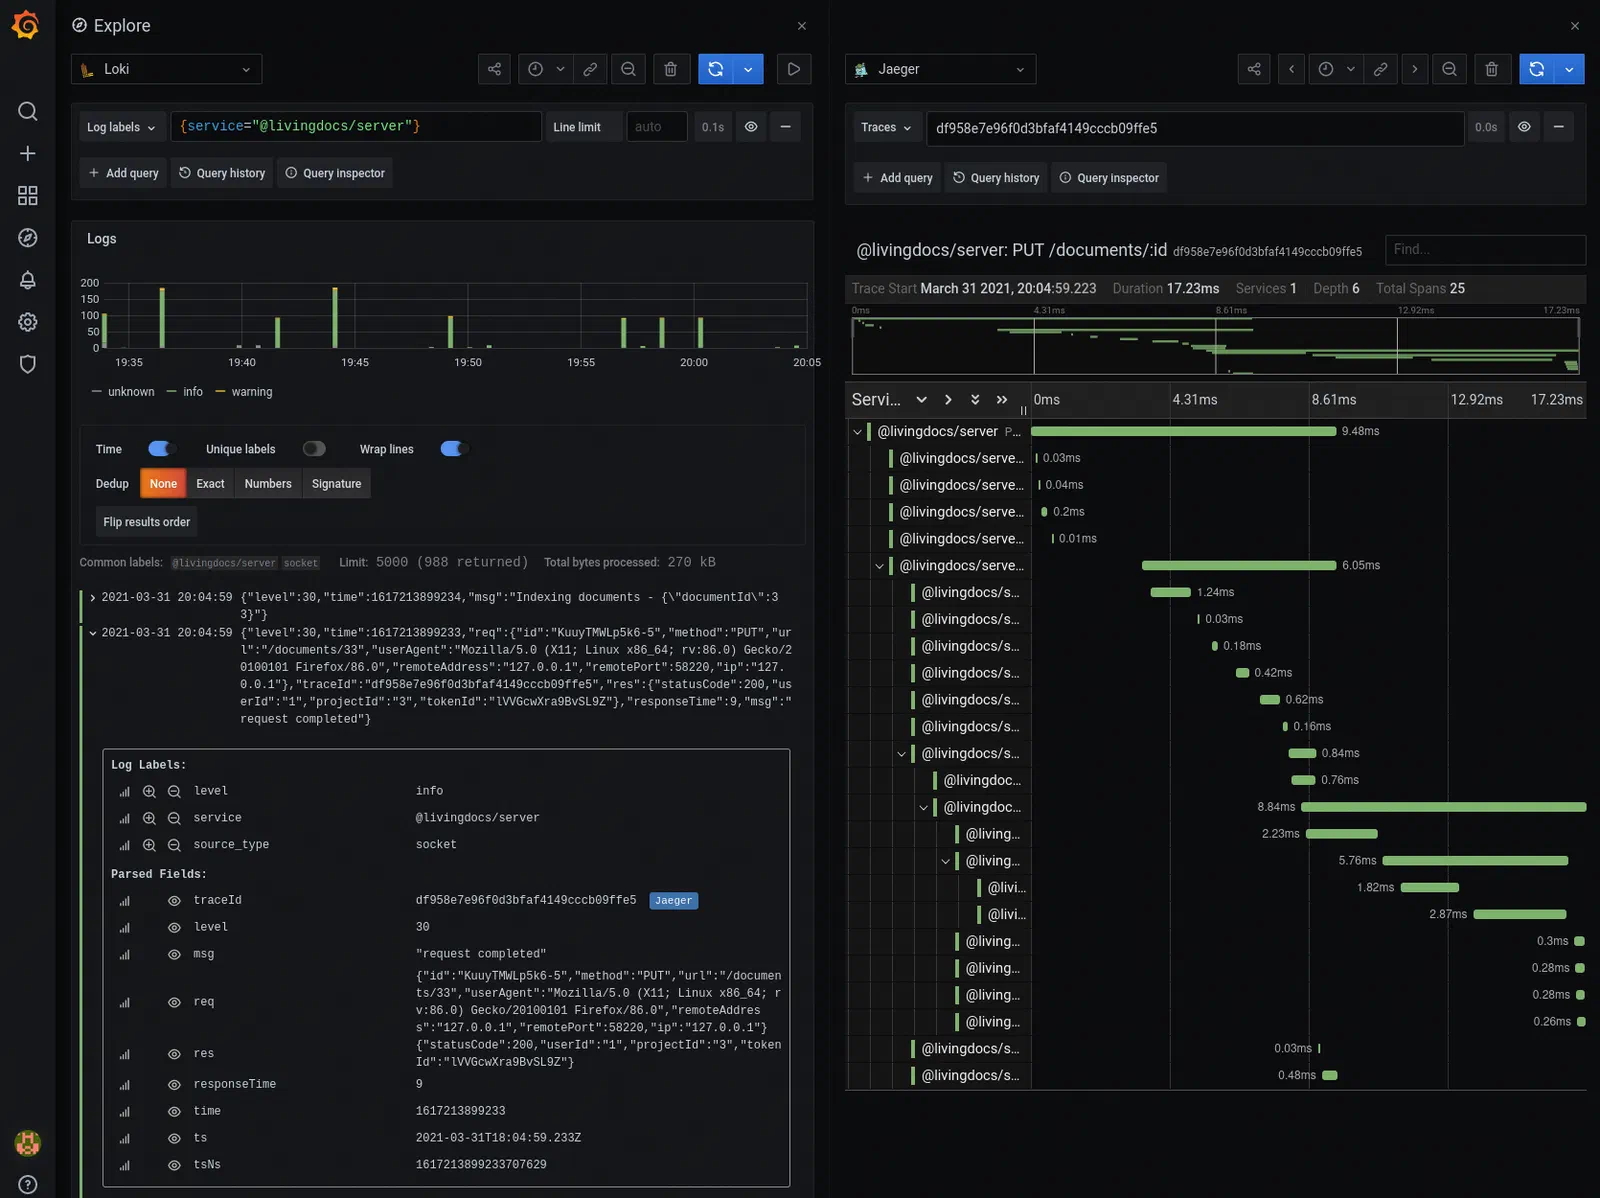This screenshot has width=1600, height=1198.
Task: Toggle visibility of tsNs parsed field
Action: [174, 1165]
